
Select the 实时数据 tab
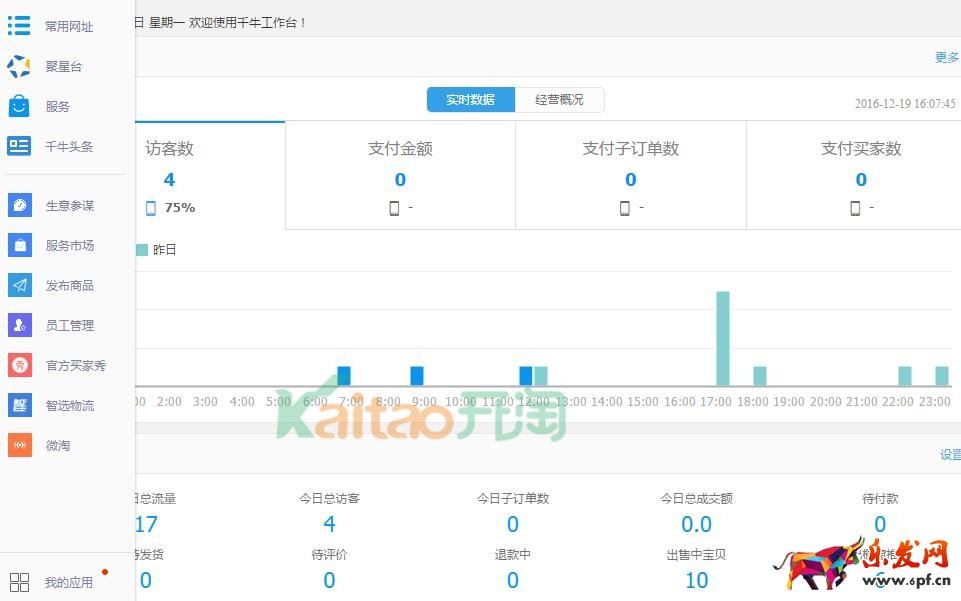tap(470, 99)
